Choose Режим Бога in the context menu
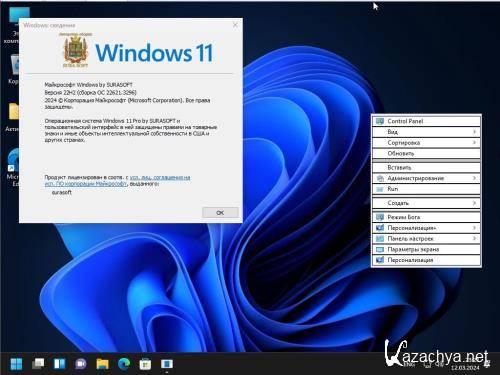The image size is (500, 375). [426, 217]
